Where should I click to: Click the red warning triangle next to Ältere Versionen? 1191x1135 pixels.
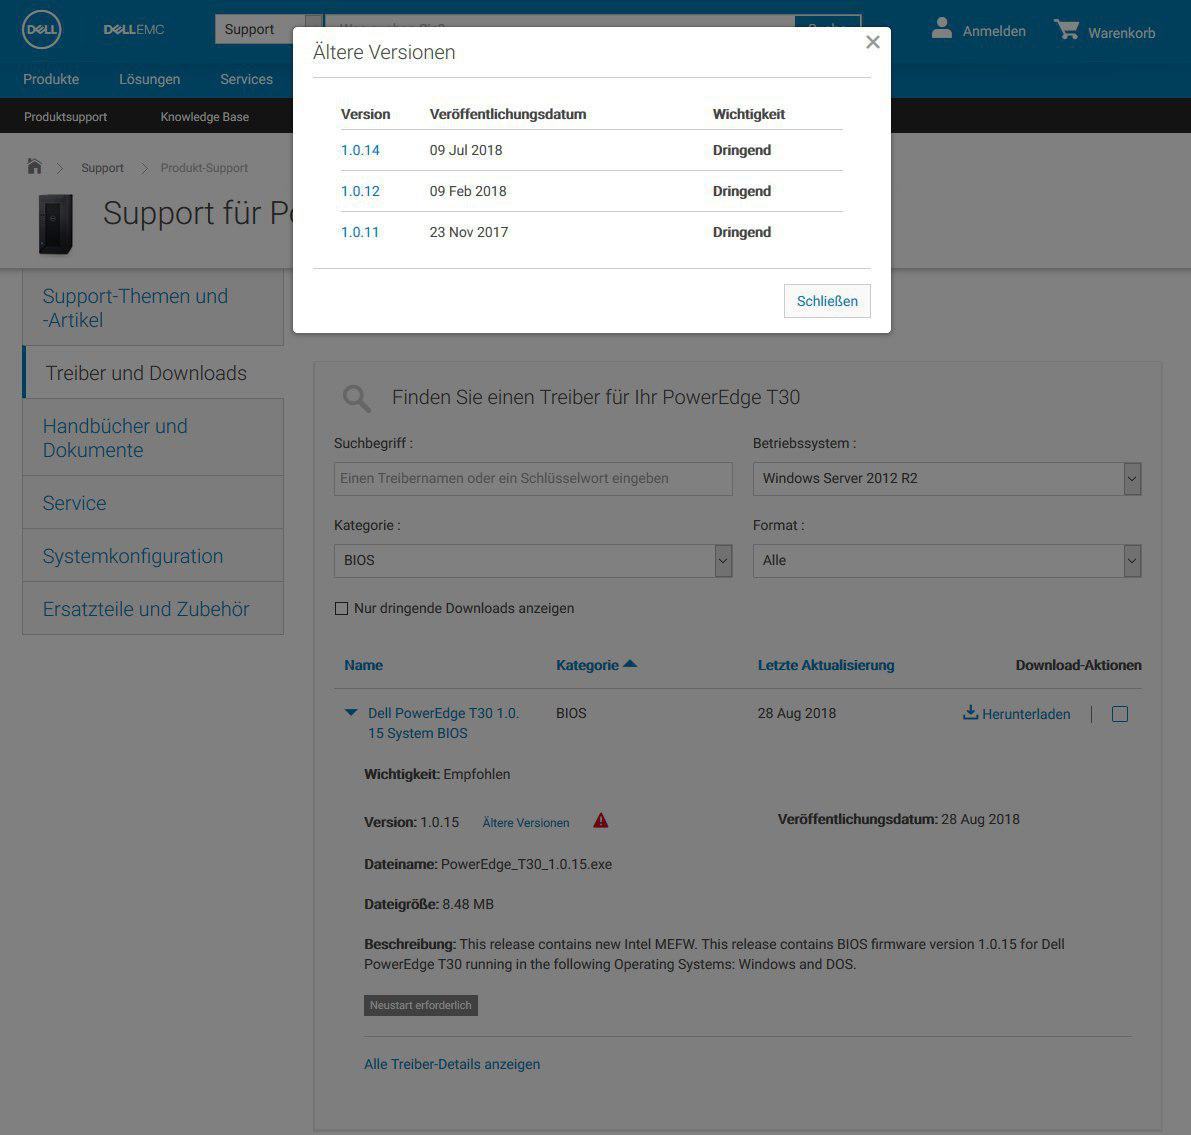coord(601,820)
